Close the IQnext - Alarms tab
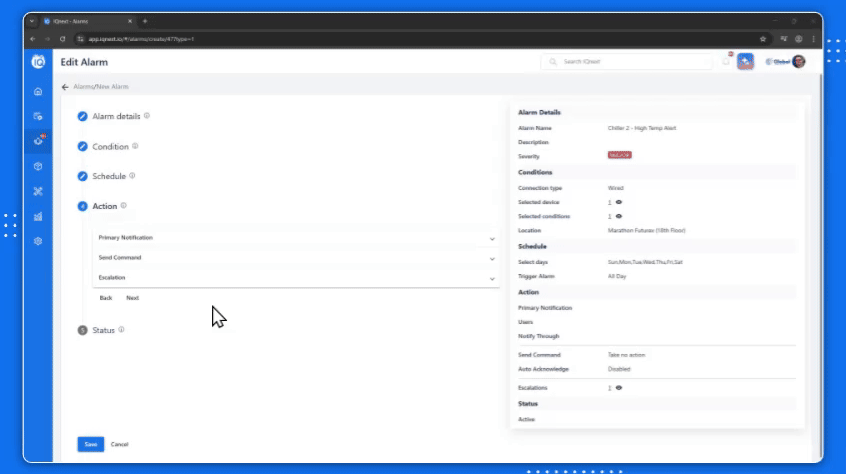846x474 pixels. click(129, 21)
